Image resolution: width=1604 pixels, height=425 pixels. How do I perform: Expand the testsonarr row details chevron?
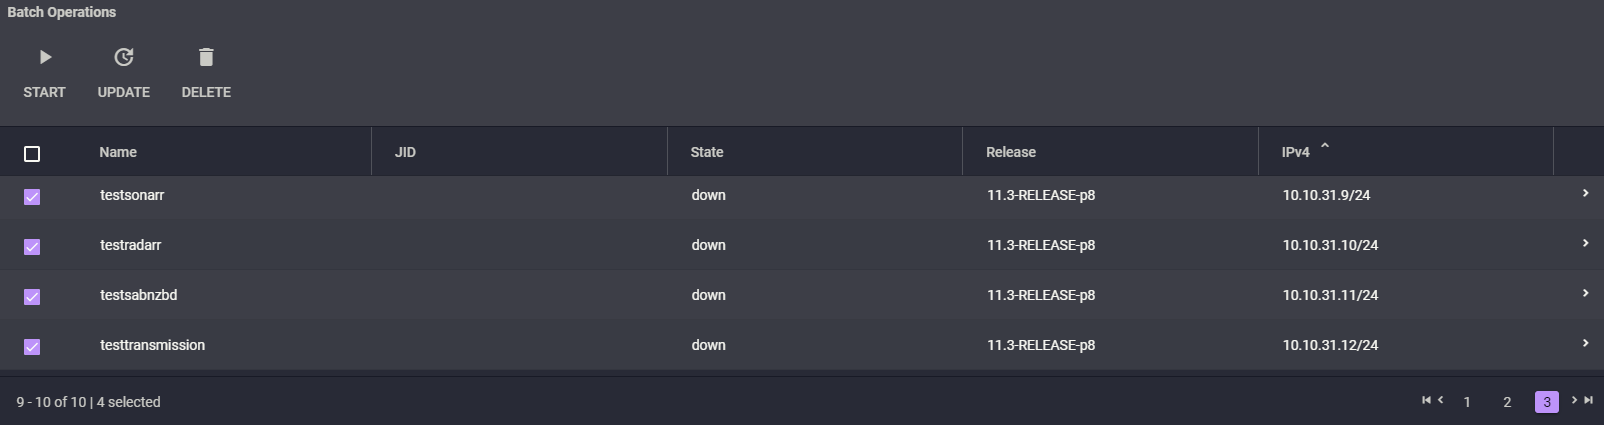click(x=1585, y=193)
